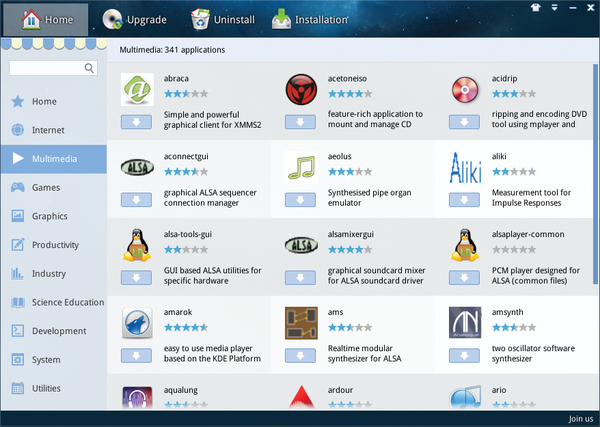600x427 pixels.
Task: Select the Internet category
Action: [54, 130]
